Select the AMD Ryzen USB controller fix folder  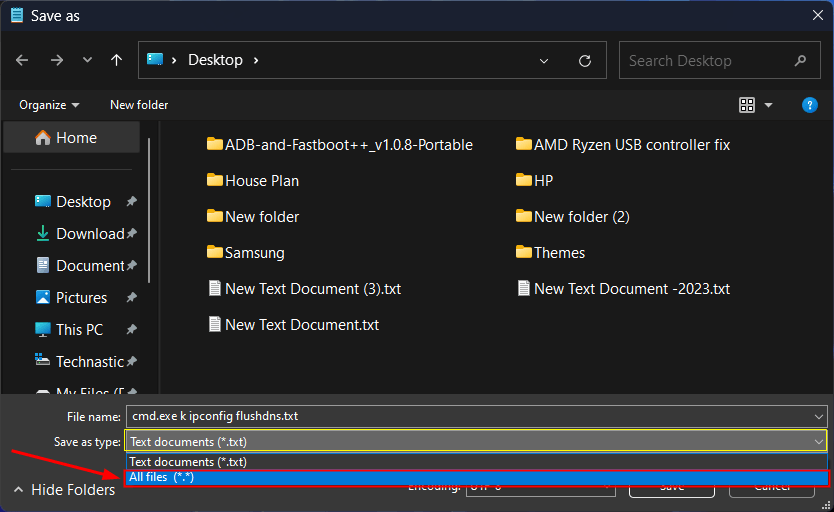(623, 145)
